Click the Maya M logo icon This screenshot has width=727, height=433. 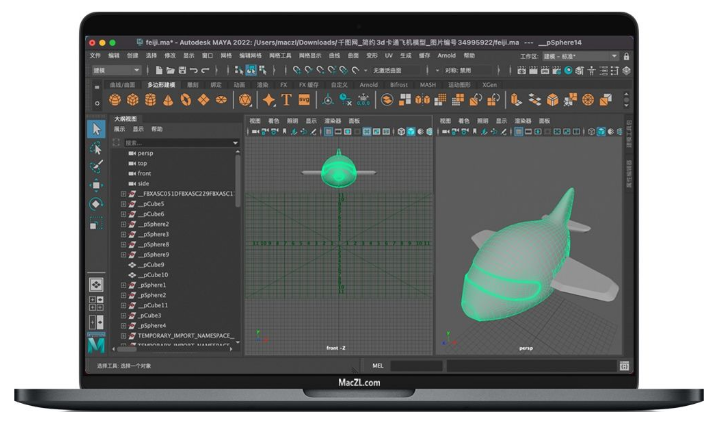point(96,344)
